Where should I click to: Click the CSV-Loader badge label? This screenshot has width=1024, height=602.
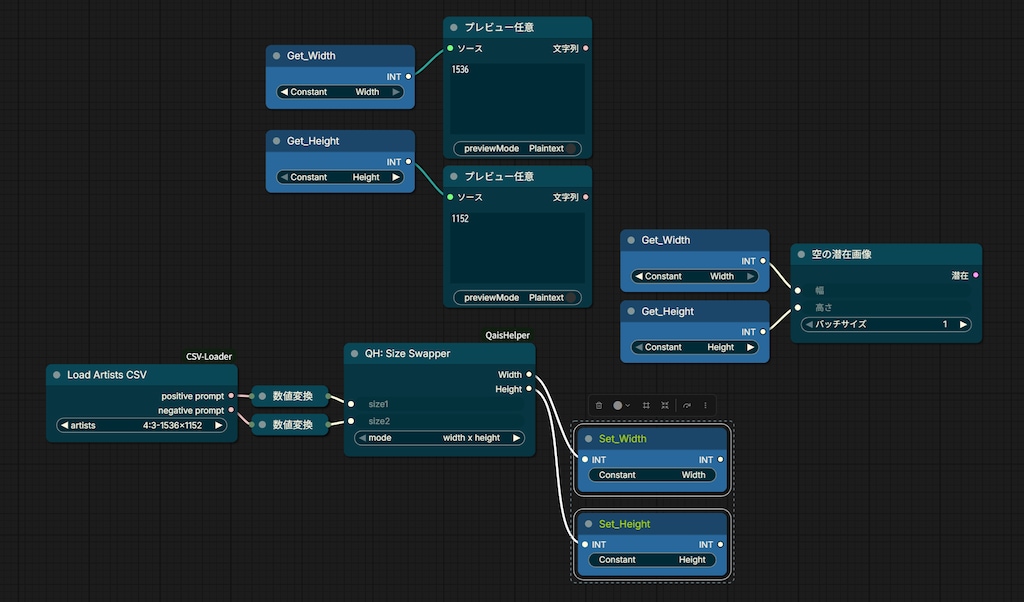click(209, 356)
